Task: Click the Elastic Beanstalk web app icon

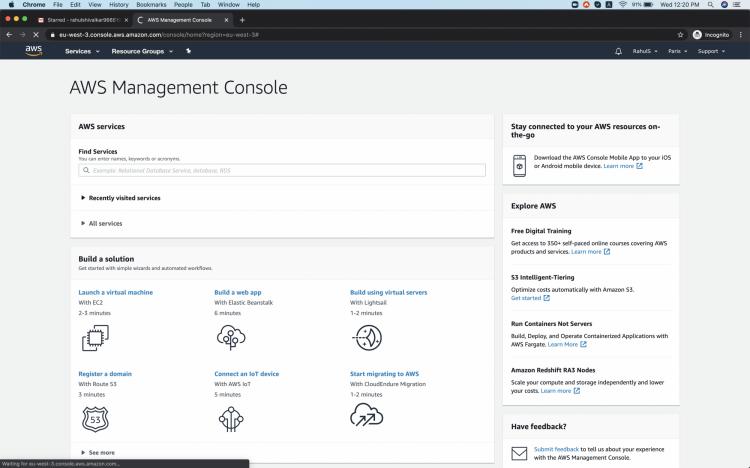Action: pos(230,338)
